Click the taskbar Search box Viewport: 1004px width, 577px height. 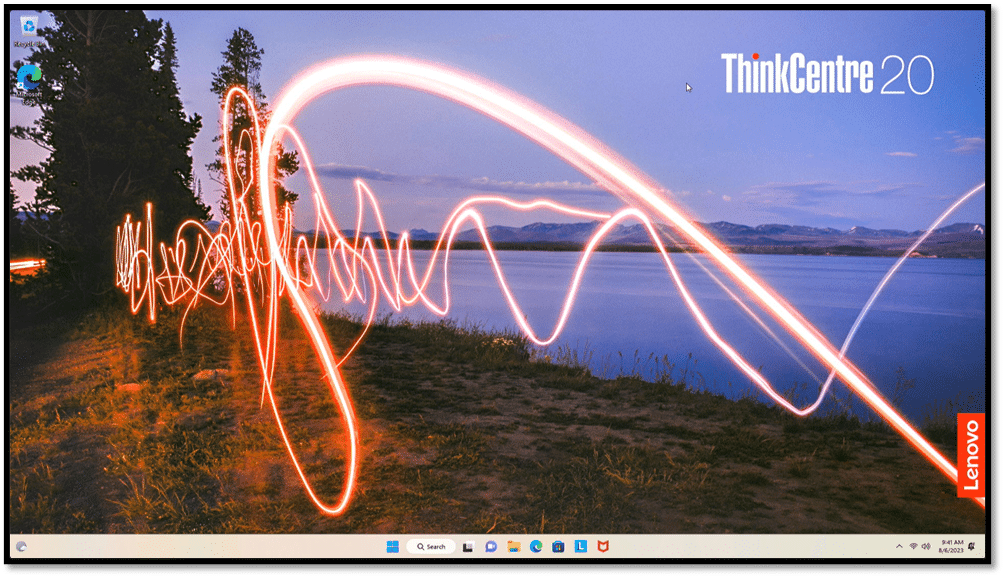(x=431, y=546)
